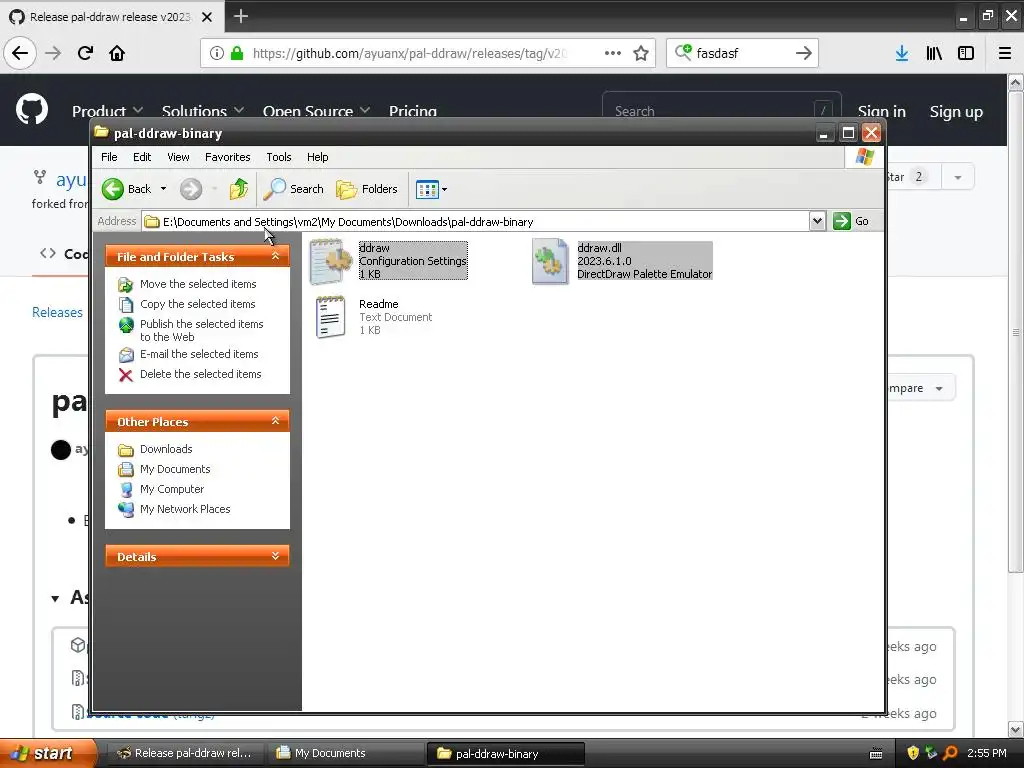Open the Help menu

[x=317, y=157]
